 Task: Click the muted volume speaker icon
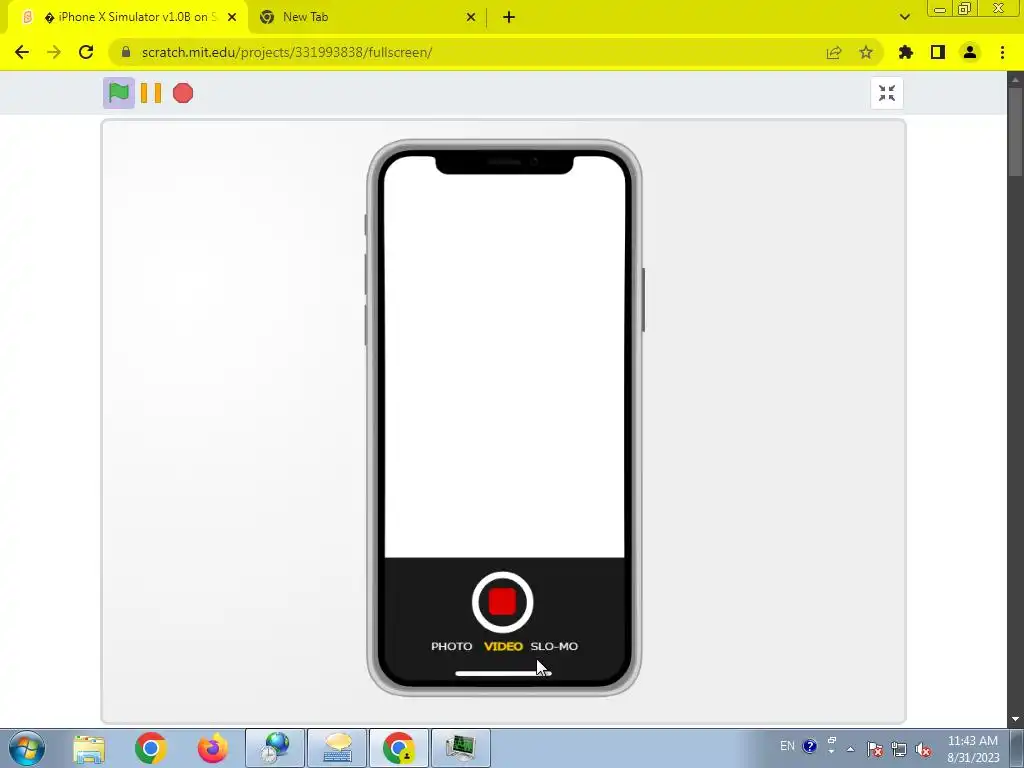(923, 749)
